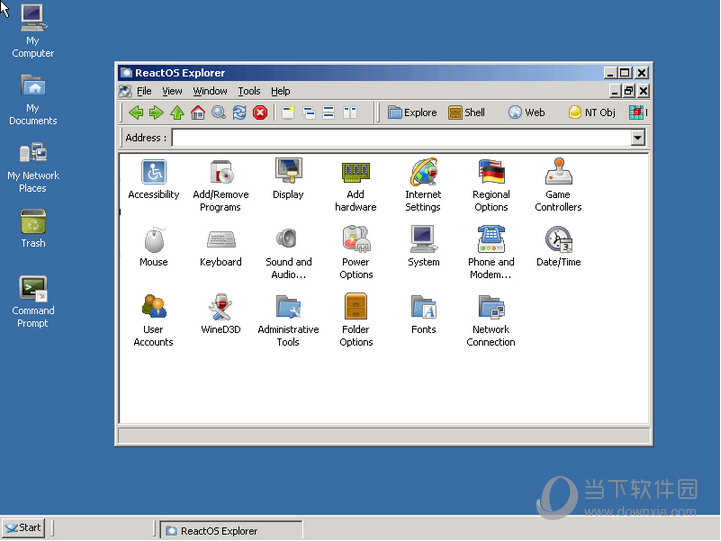Screen dimensions: 721x541
Task: Select ReactOS Explorer taskbar entry
Action: click(230, 531)
